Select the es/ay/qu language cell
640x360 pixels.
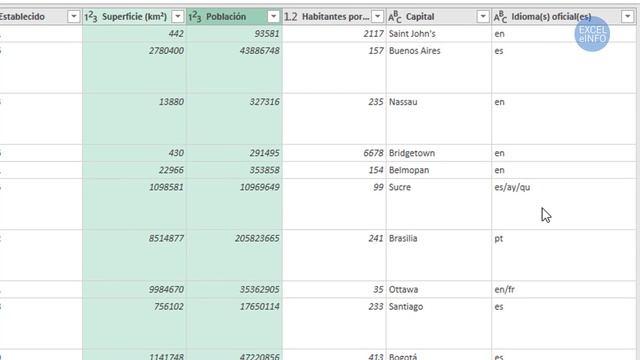tap(564, 204)
